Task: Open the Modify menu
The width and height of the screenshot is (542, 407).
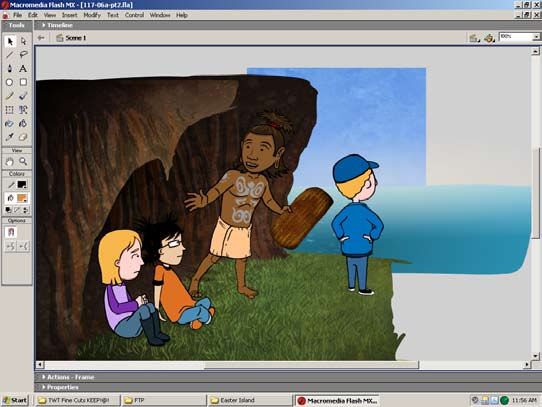Action: [x=92, y=15]
